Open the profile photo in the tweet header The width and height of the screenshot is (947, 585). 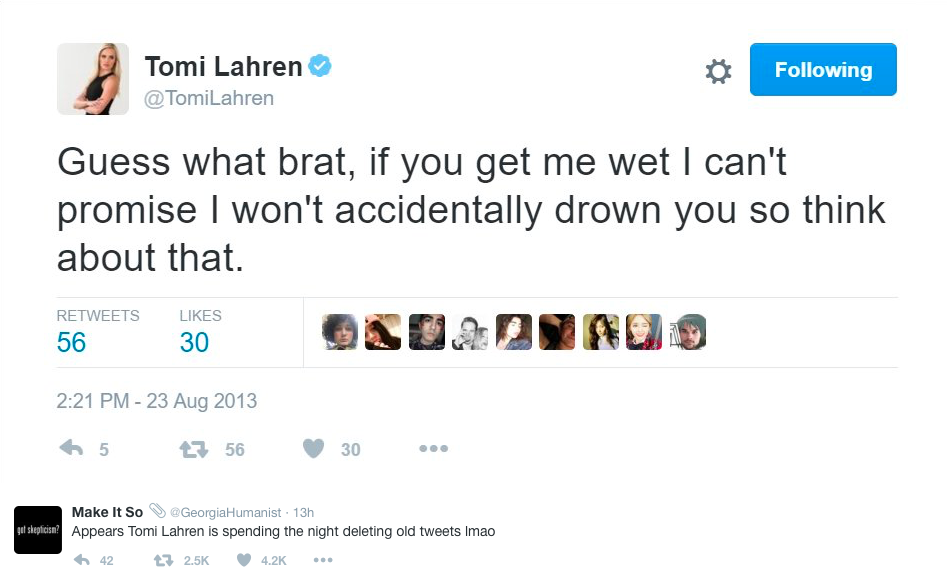click(93, 79)
